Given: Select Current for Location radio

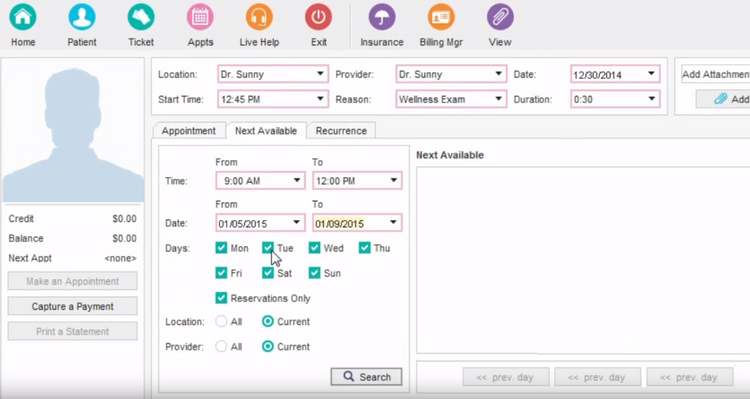Looking at the screenshot, I should (268, 321).
